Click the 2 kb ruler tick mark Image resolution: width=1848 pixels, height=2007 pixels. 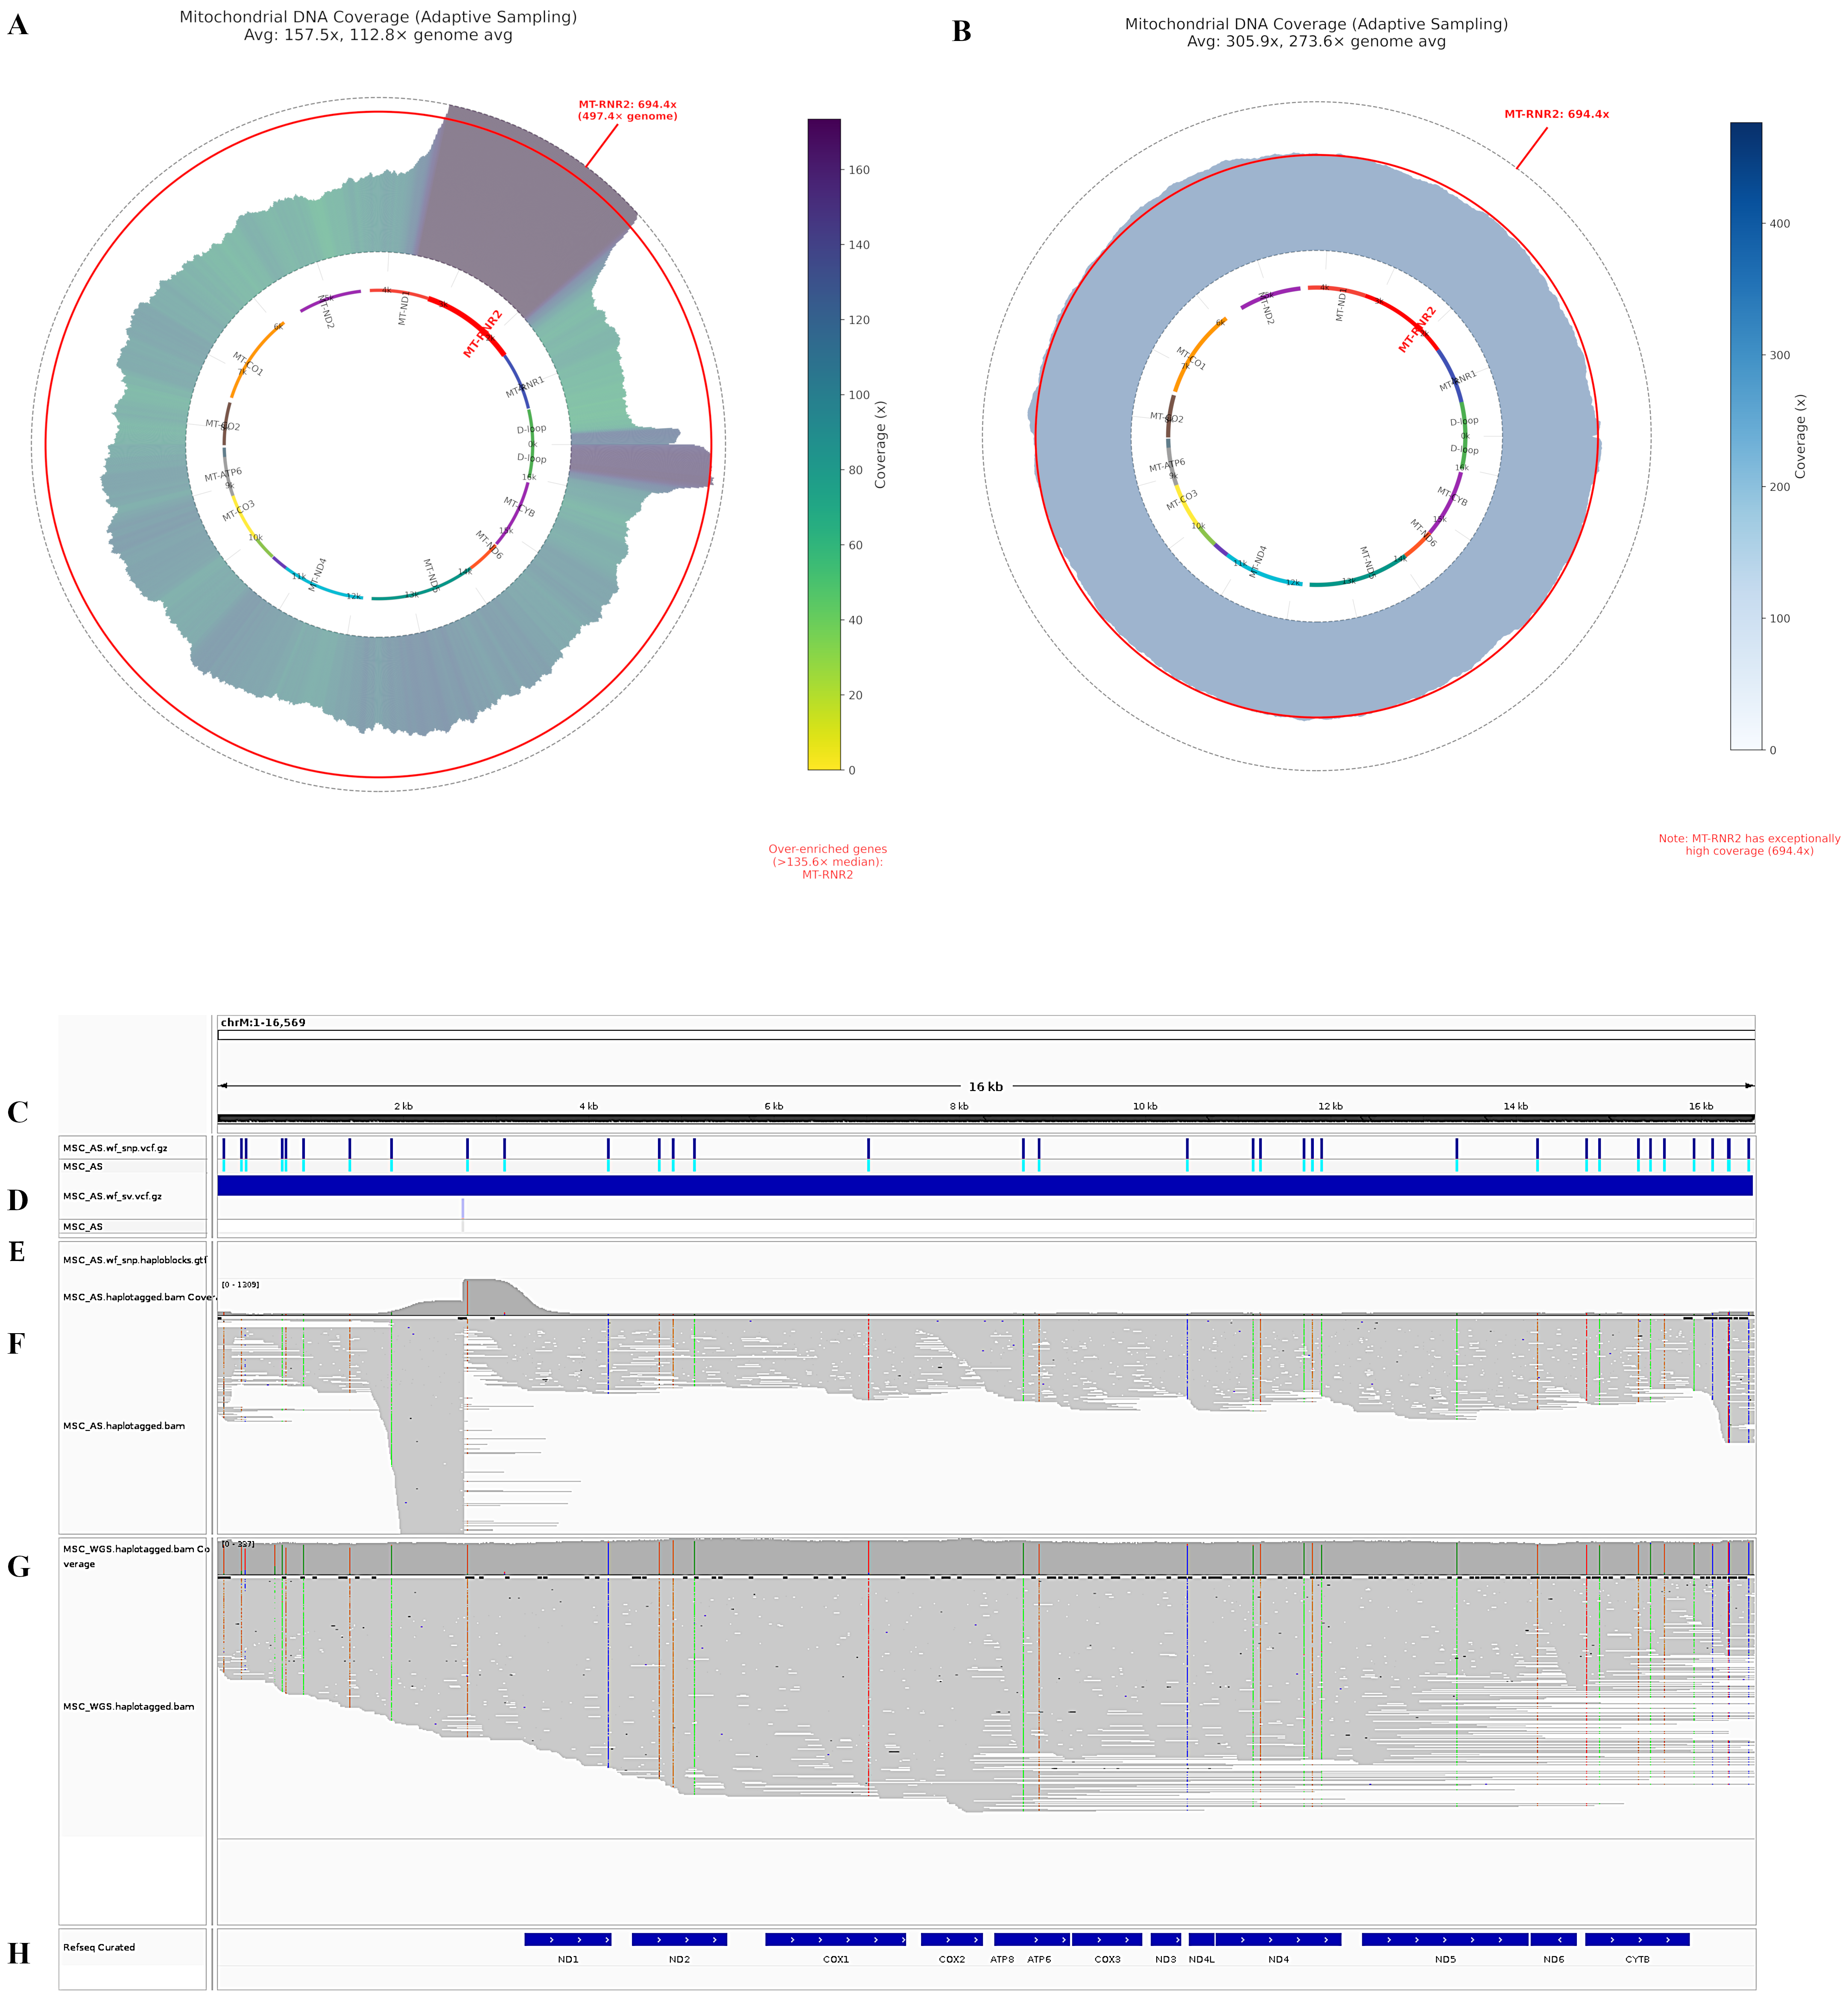pos(403,1106)
